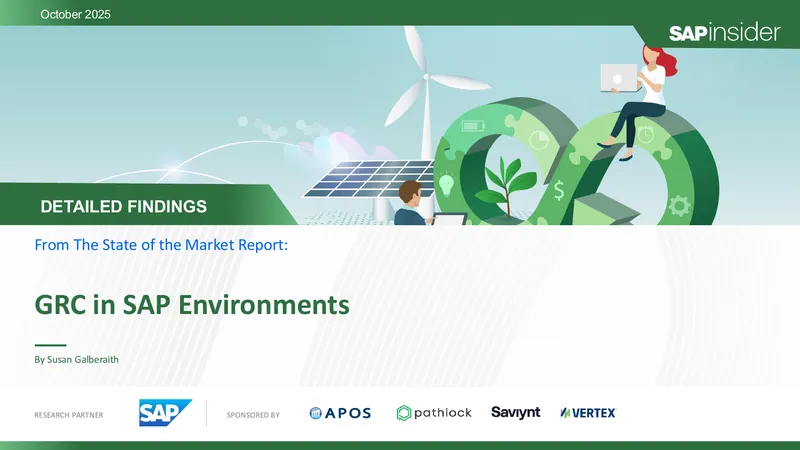
Task: Click the light bulb icon on the infinity loop
Action: pos(446,184)
